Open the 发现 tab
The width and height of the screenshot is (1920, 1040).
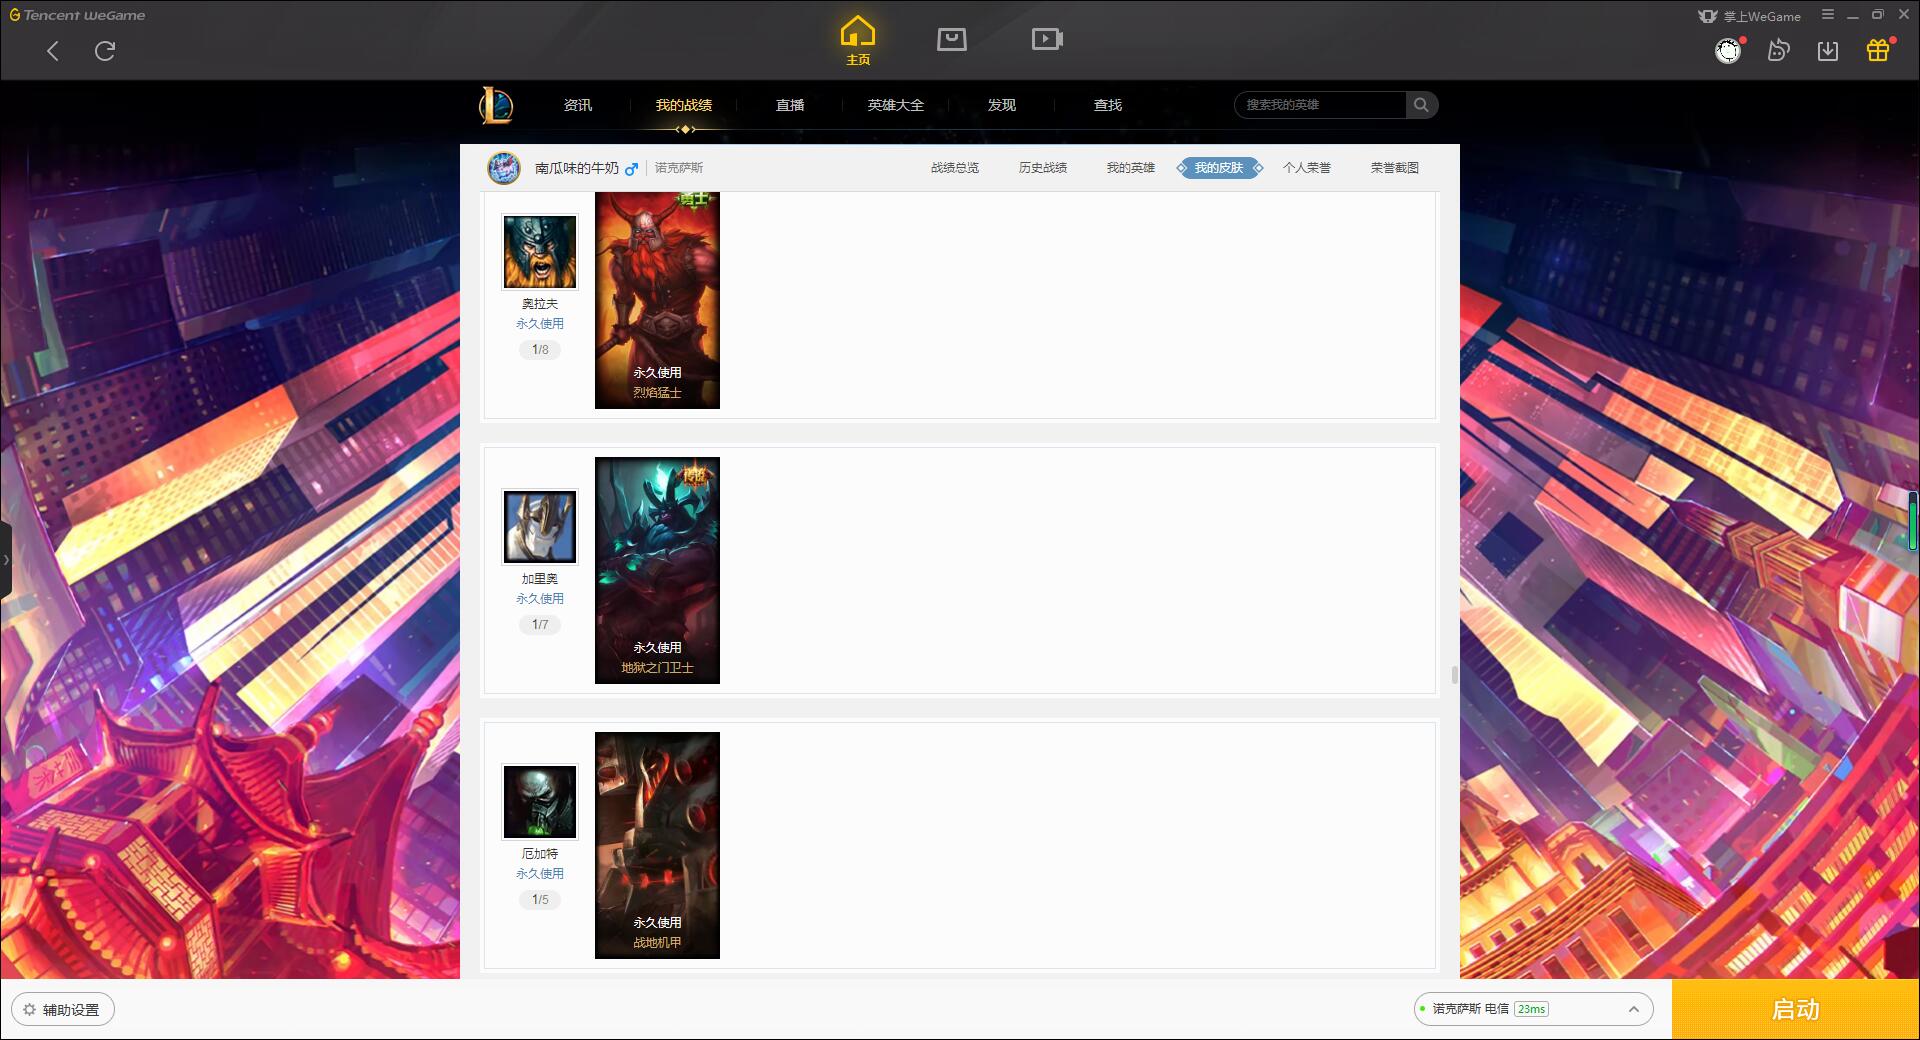[1002, 105]
